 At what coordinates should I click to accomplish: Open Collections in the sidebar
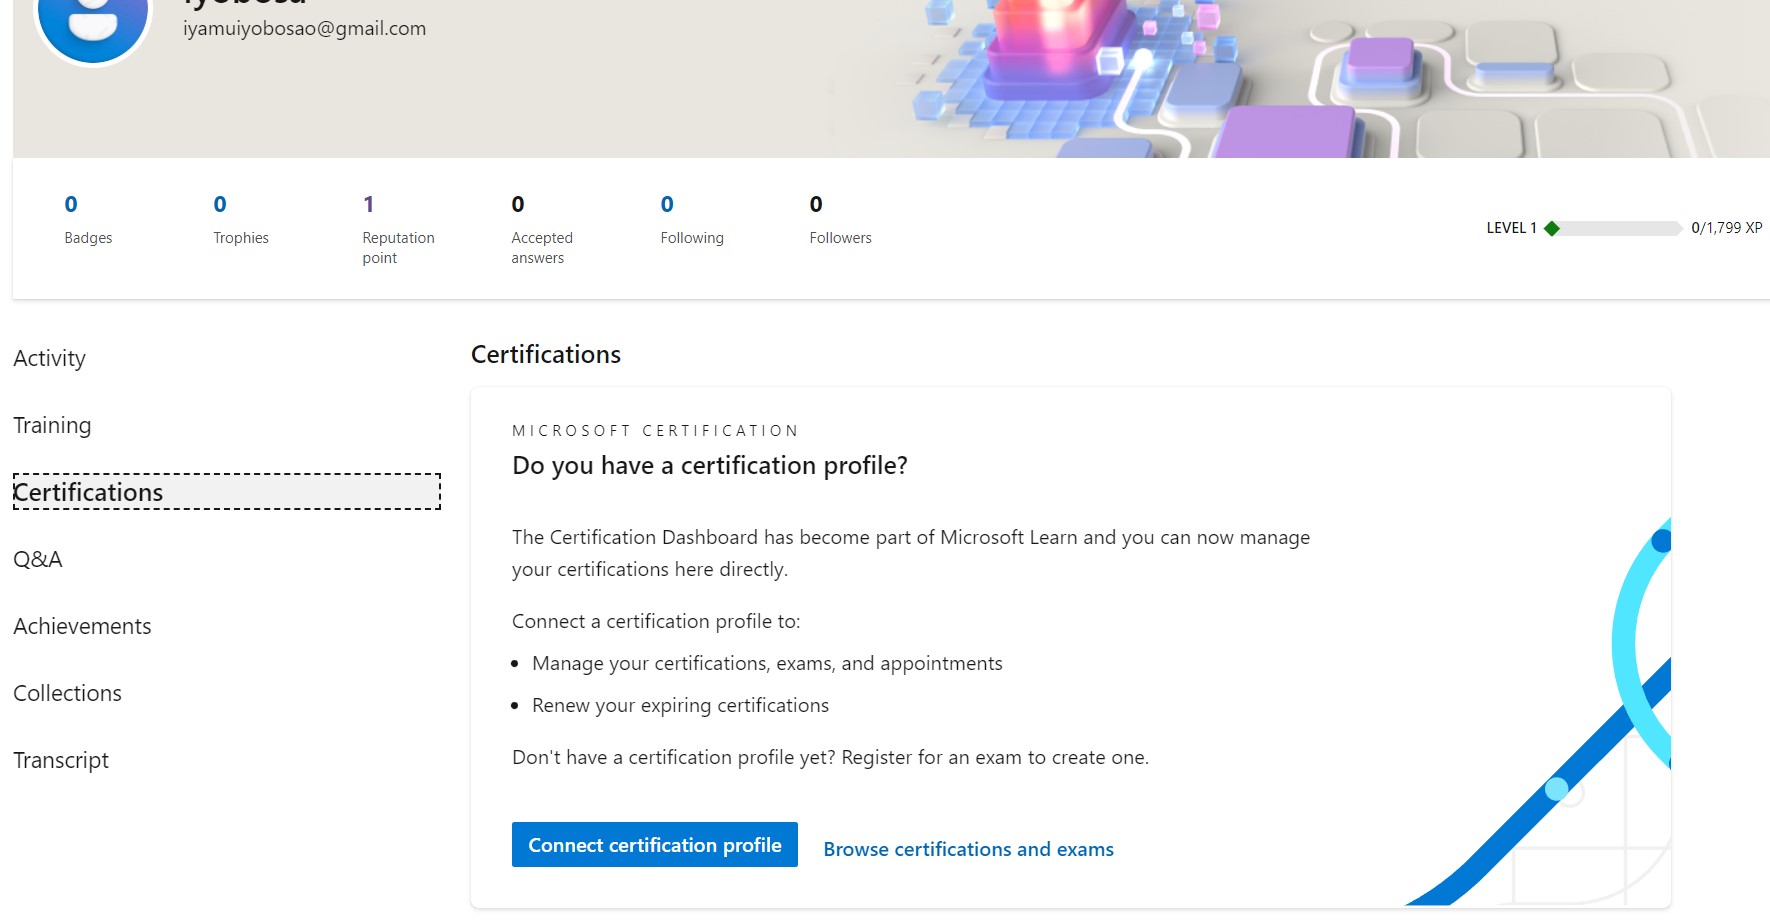tap(67, 693)
